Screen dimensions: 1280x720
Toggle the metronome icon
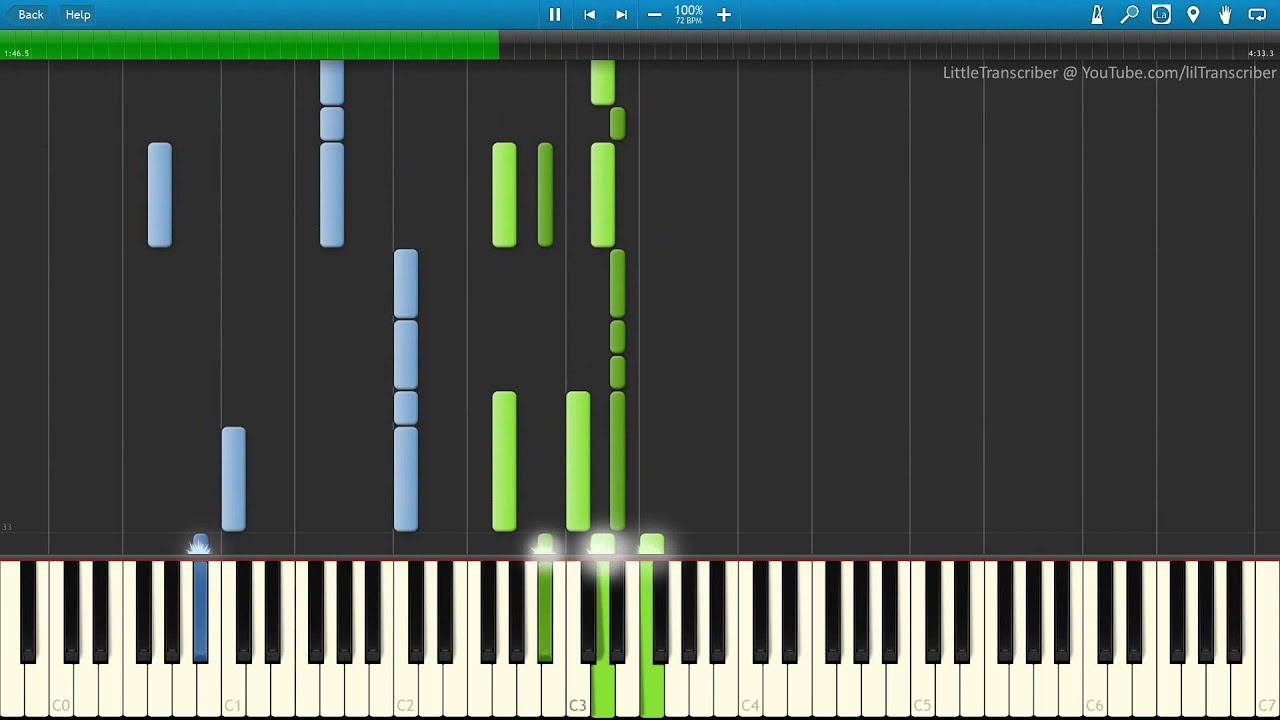point(1097,15)
